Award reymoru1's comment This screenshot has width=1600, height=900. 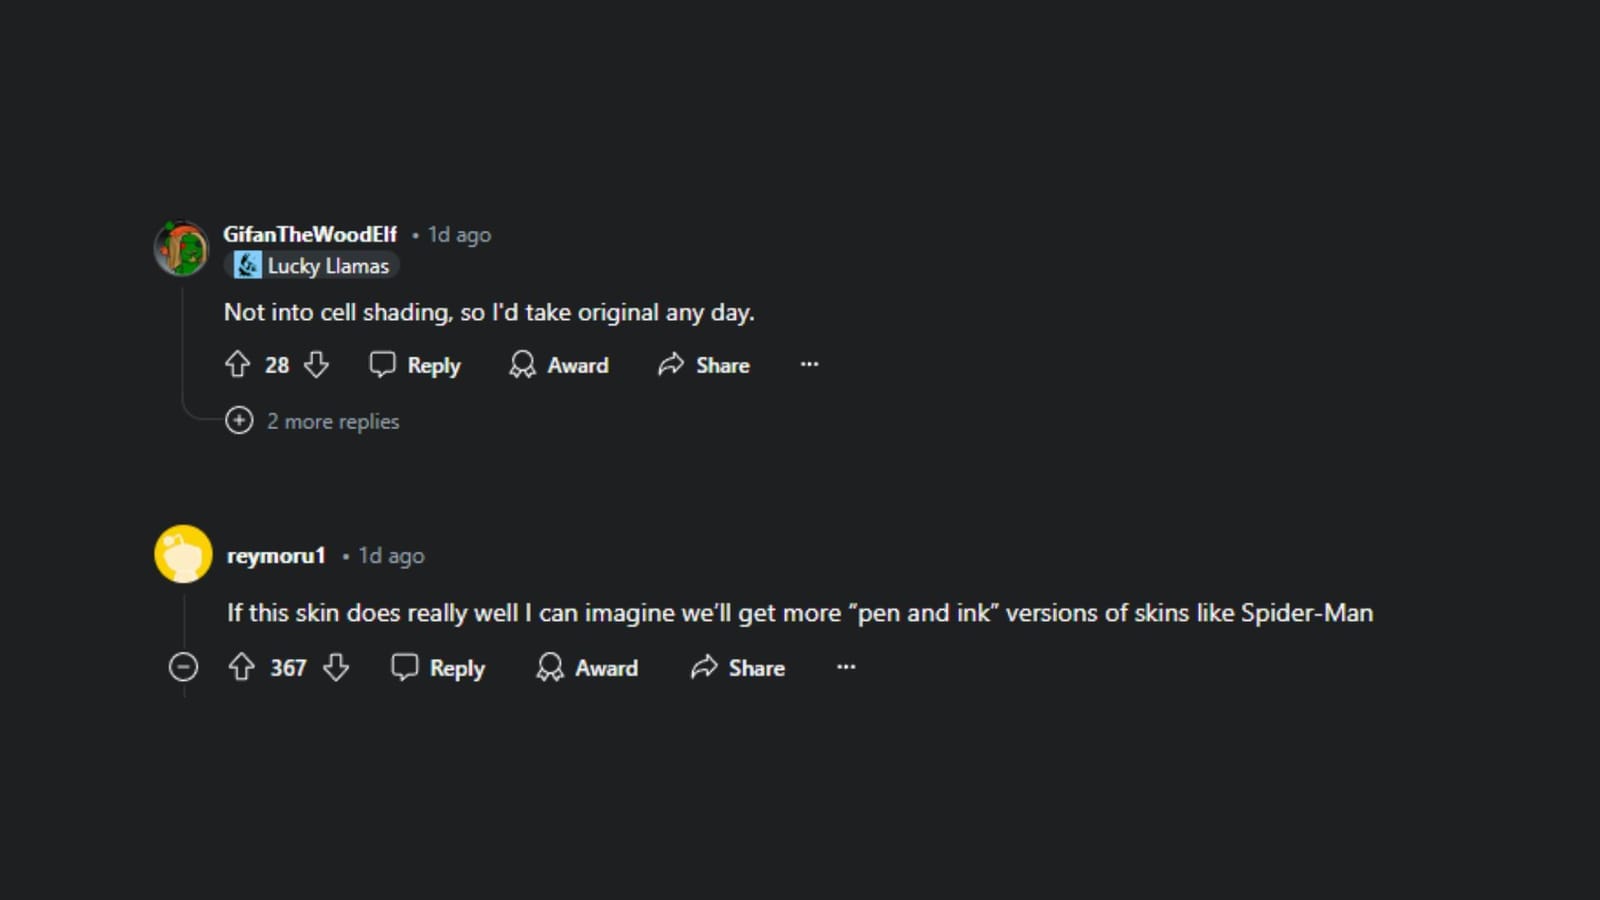coord(587,668)
